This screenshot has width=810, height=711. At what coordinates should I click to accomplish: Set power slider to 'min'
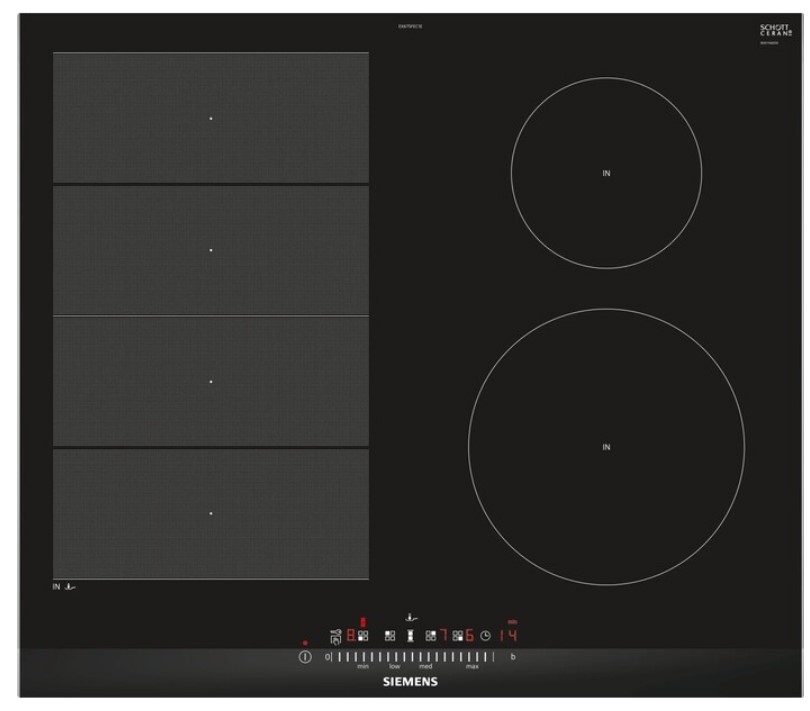click(x=363, y=657)
